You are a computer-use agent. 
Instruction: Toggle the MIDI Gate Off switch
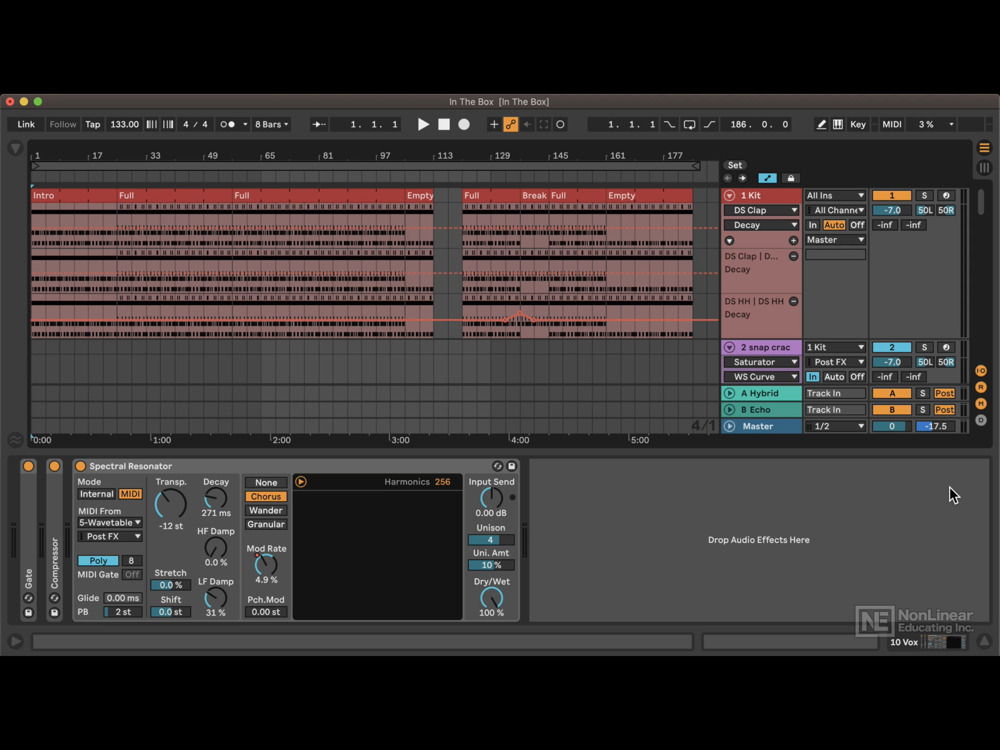click(132, 575)
